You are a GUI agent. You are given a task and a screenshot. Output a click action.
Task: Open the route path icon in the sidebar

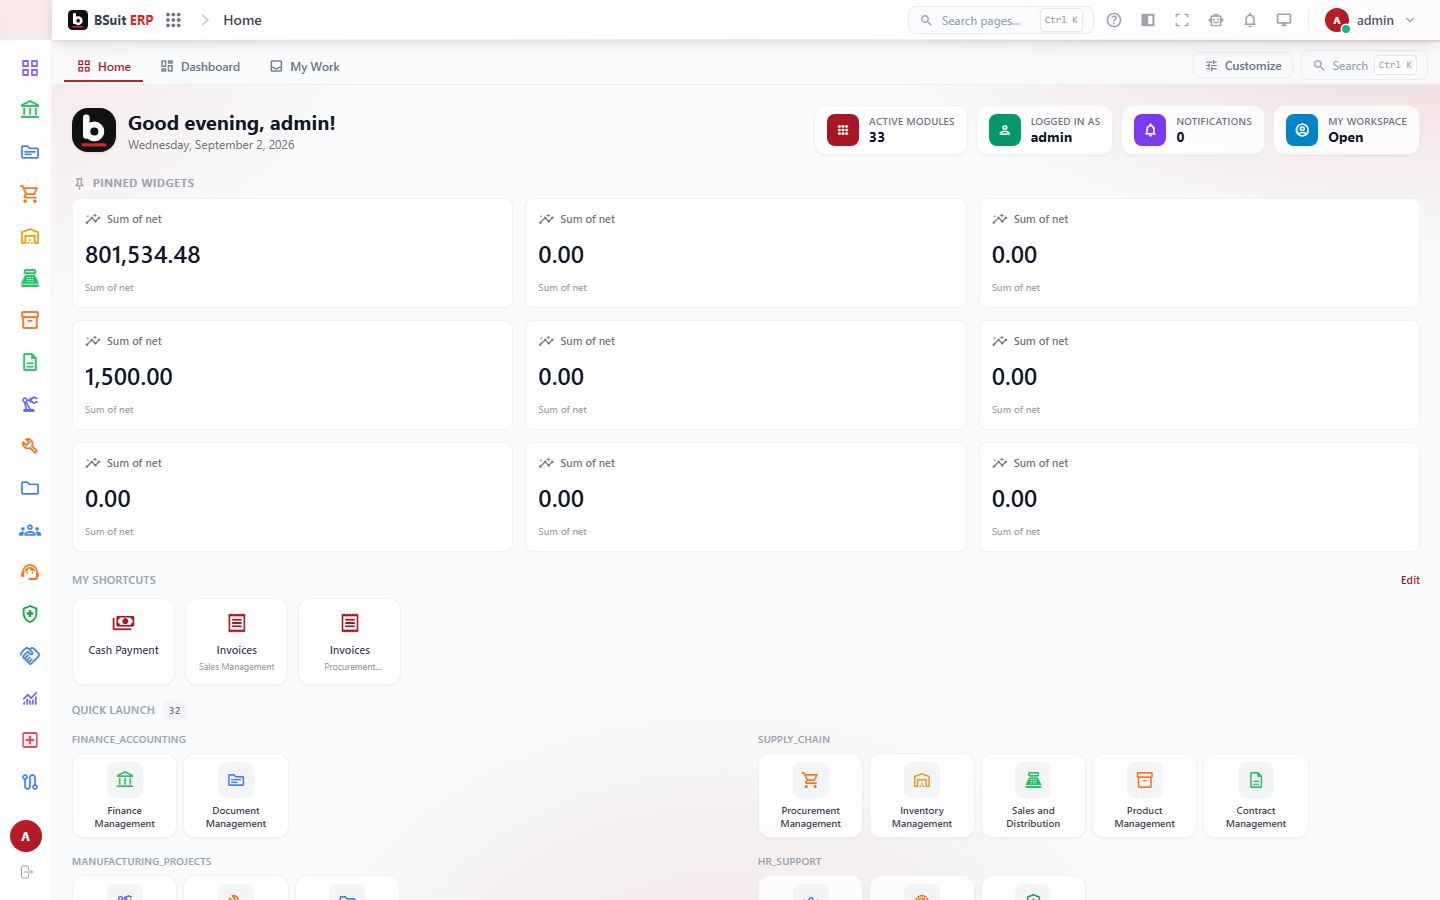pos(30,782)
